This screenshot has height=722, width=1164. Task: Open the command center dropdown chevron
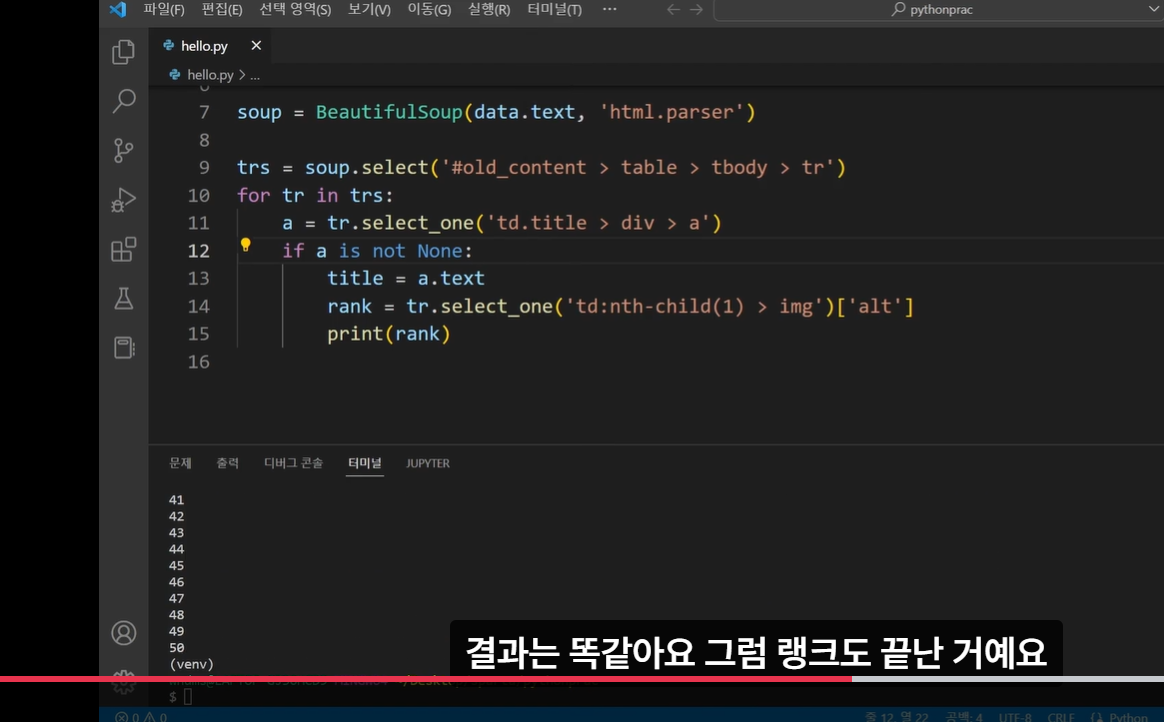coord(1154,9)
